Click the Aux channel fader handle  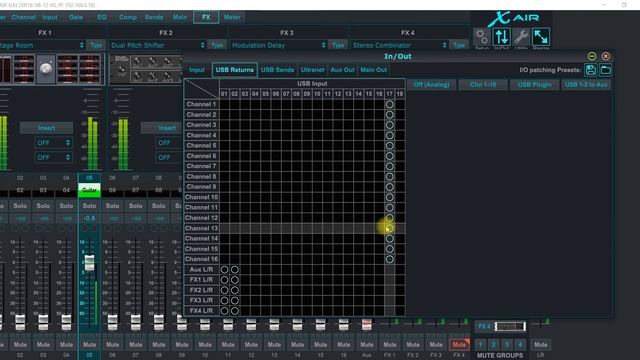click(367, 324)
